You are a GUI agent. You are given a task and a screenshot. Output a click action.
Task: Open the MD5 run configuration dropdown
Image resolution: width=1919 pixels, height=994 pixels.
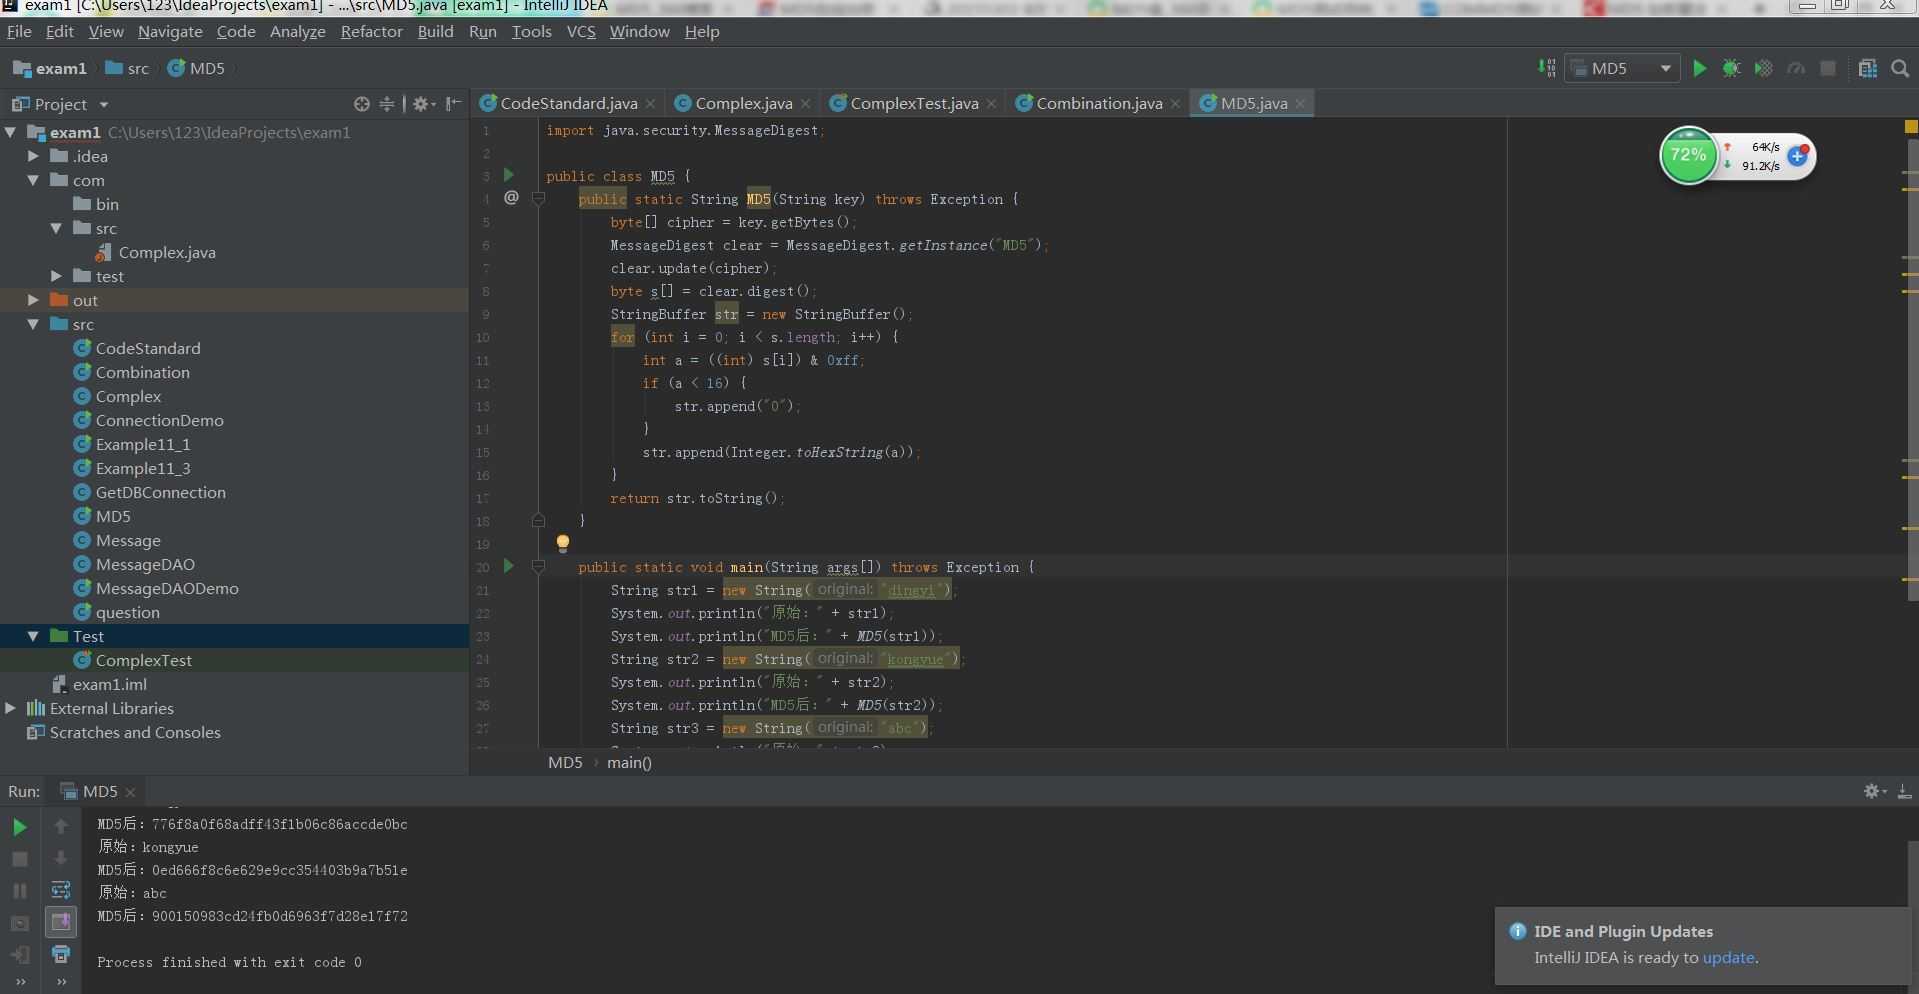pos(1622,68)
